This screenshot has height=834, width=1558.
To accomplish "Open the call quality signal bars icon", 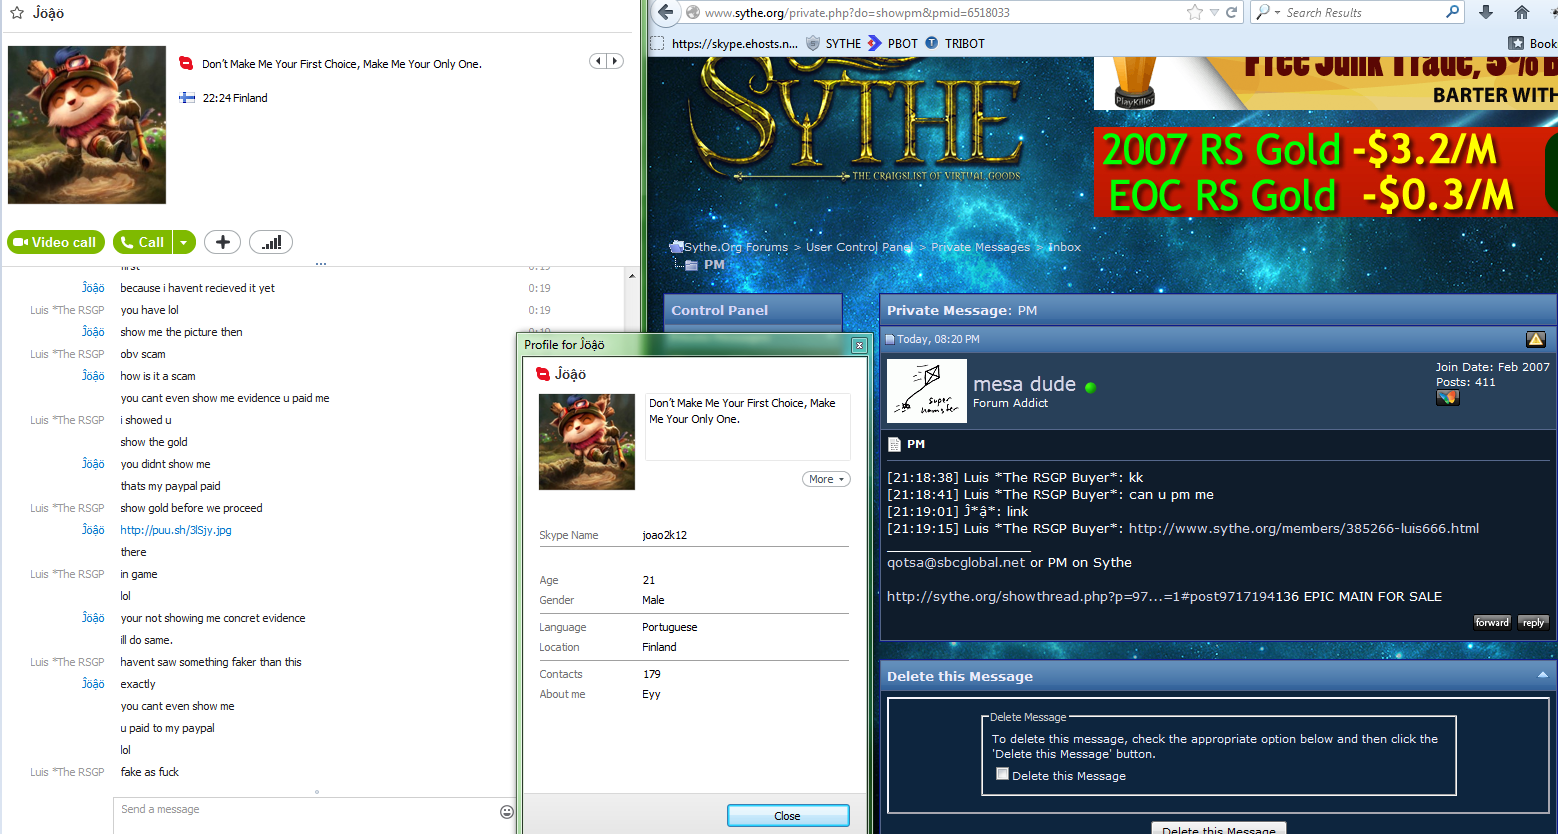I will pyautogui.click(x=271, y=242).
